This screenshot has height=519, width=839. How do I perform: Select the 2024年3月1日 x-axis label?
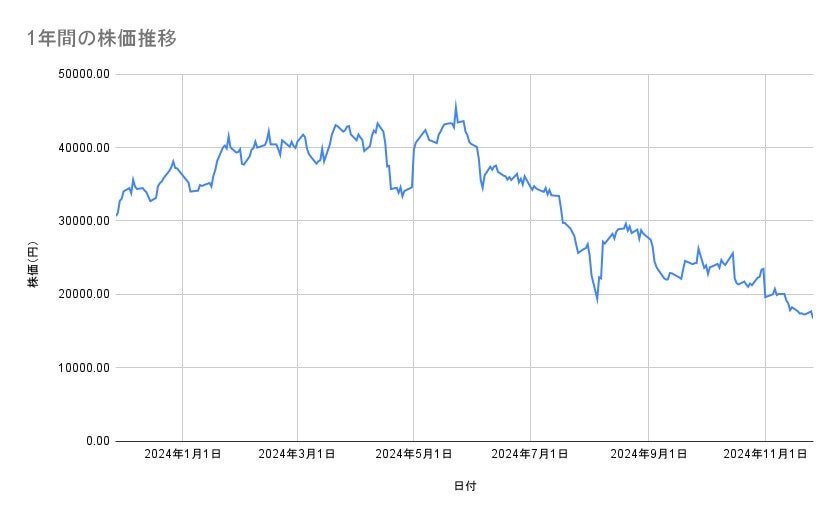tap(297, 454)
